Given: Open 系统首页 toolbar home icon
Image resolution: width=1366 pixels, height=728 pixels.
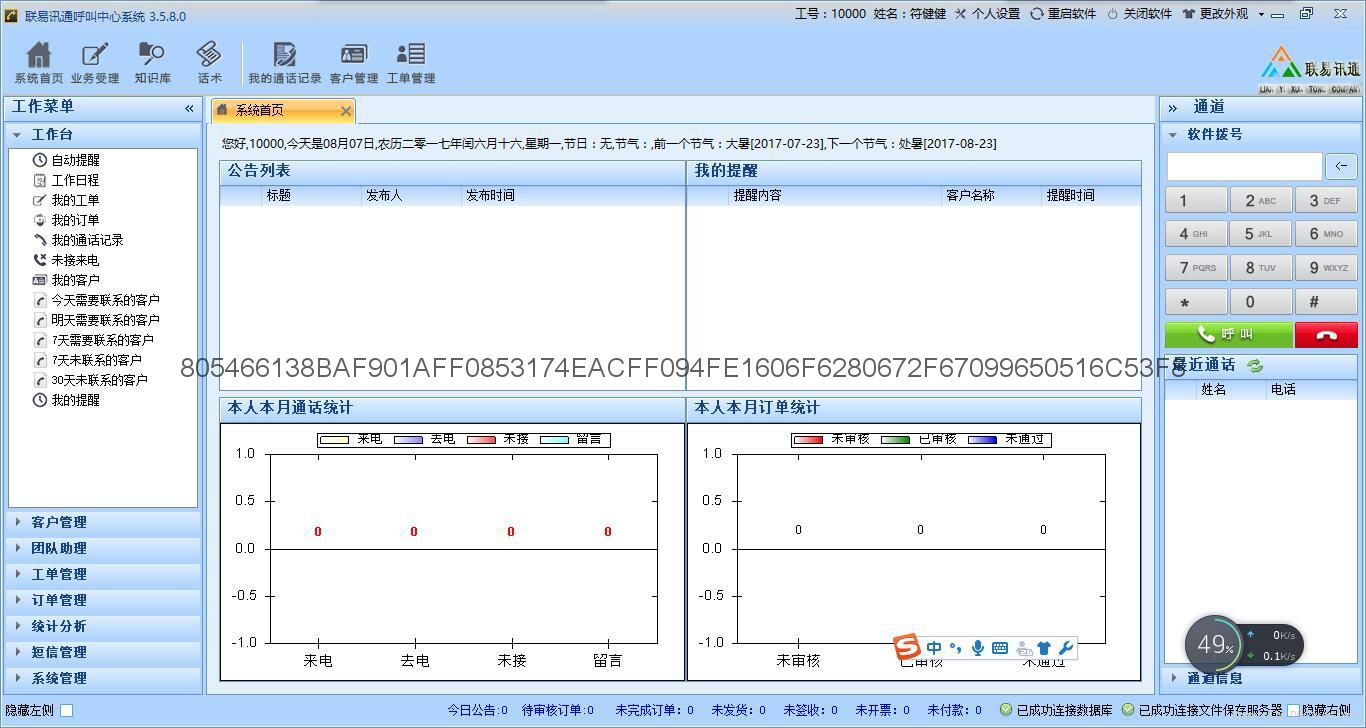Looking at the screenshot, I should (38, 62).
